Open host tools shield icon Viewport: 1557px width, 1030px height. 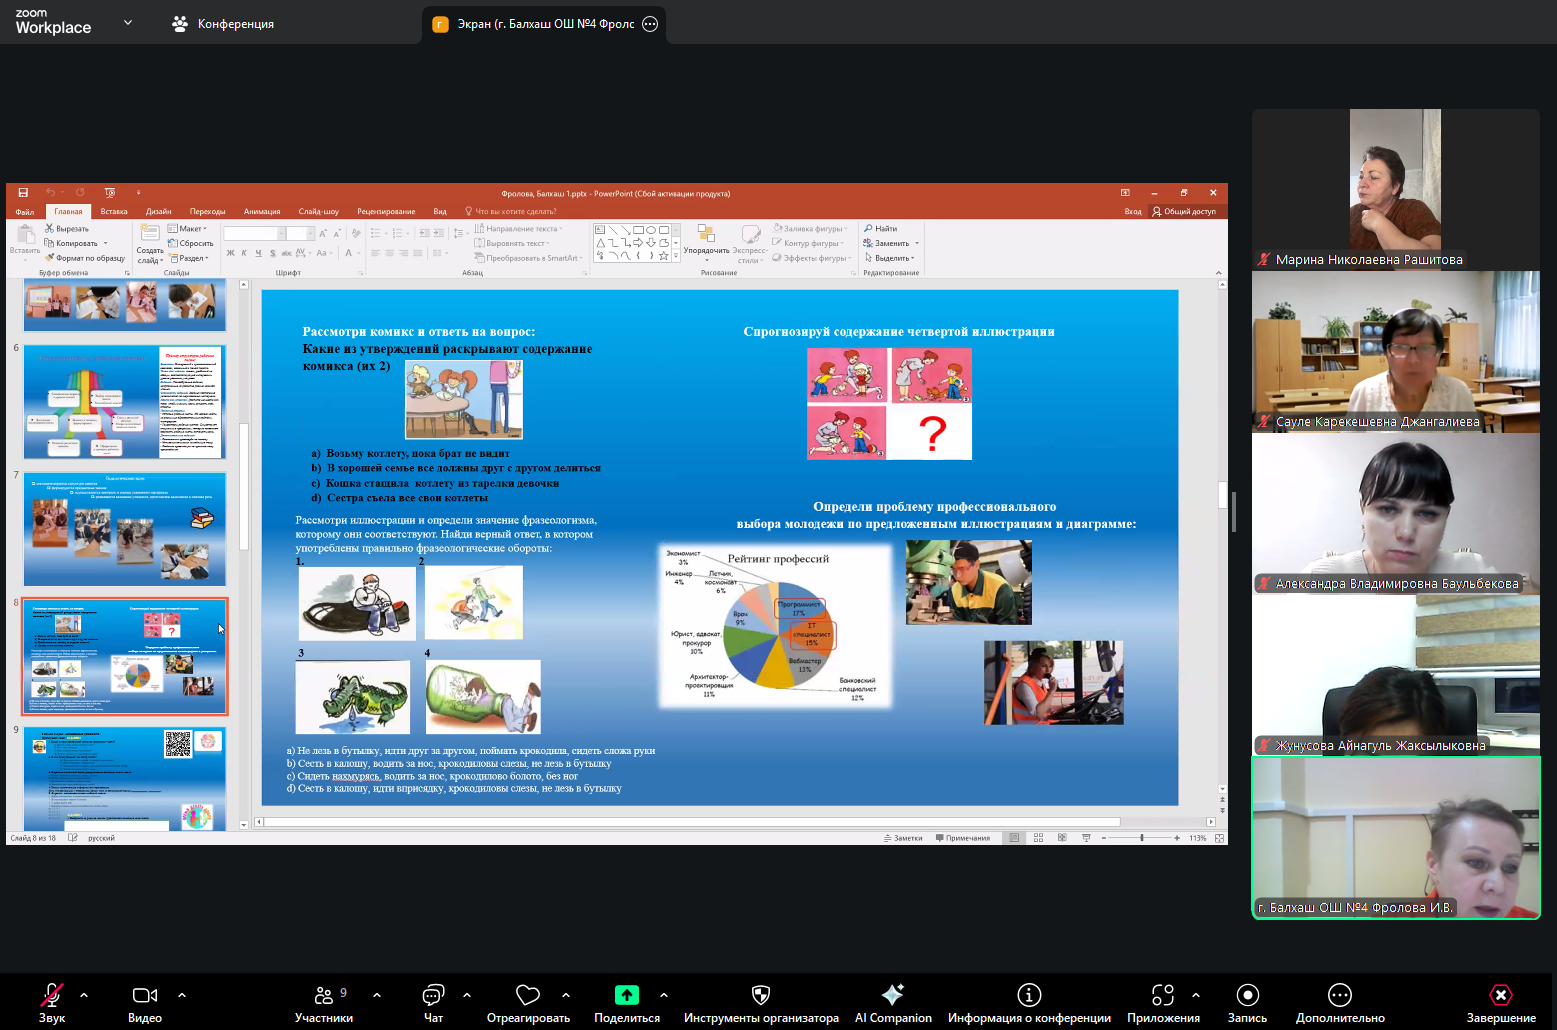click(761, 995)
